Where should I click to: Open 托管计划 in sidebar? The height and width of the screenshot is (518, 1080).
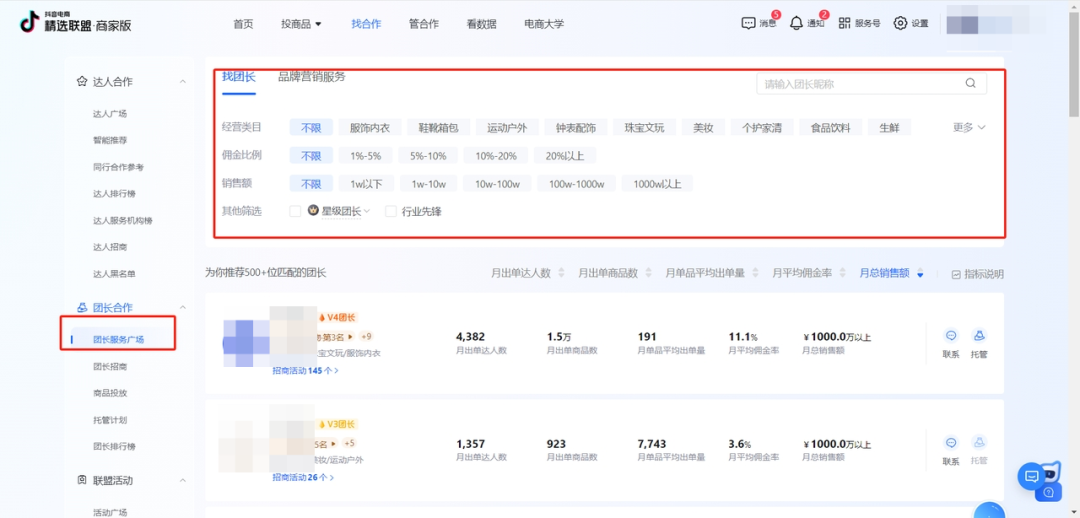[x=110, y=420]
